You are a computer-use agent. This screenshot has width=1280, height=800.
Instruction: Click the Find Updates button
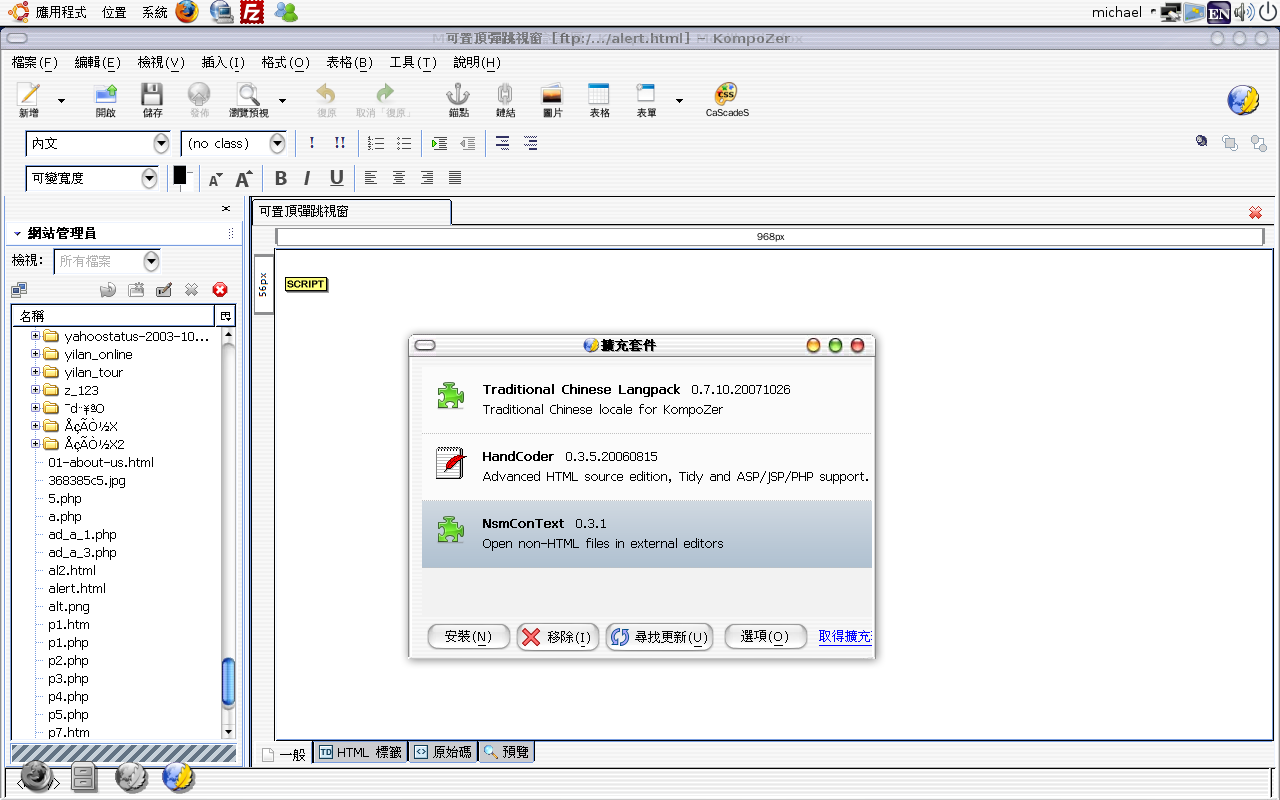coord(660,637)
